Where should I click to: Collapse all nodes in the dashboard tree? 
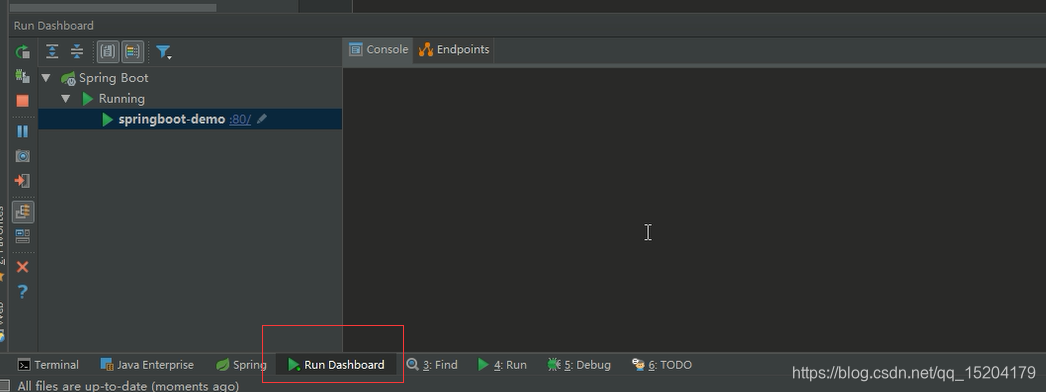tap(77, 51)
